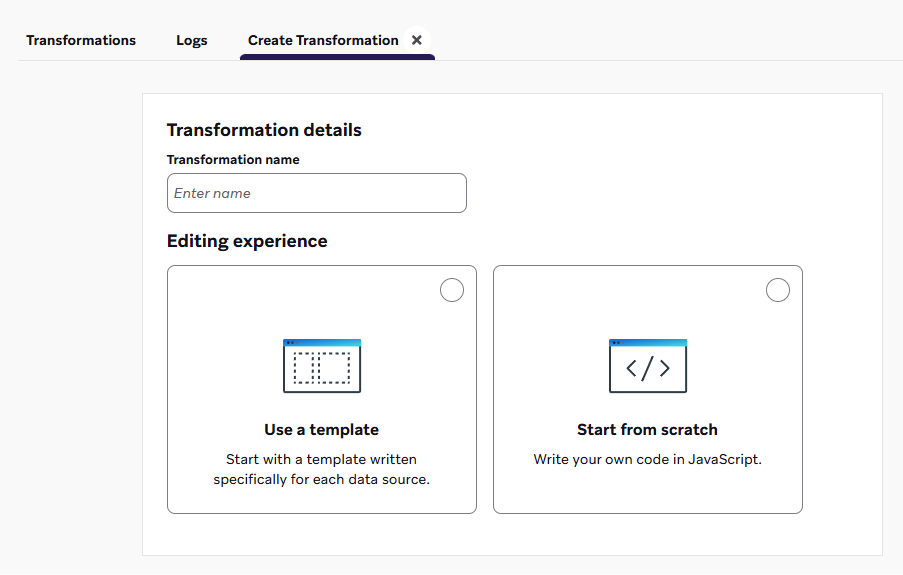Select the Use a template radio button
This screenshot has height=575, width=903.
tap(452, 290)
